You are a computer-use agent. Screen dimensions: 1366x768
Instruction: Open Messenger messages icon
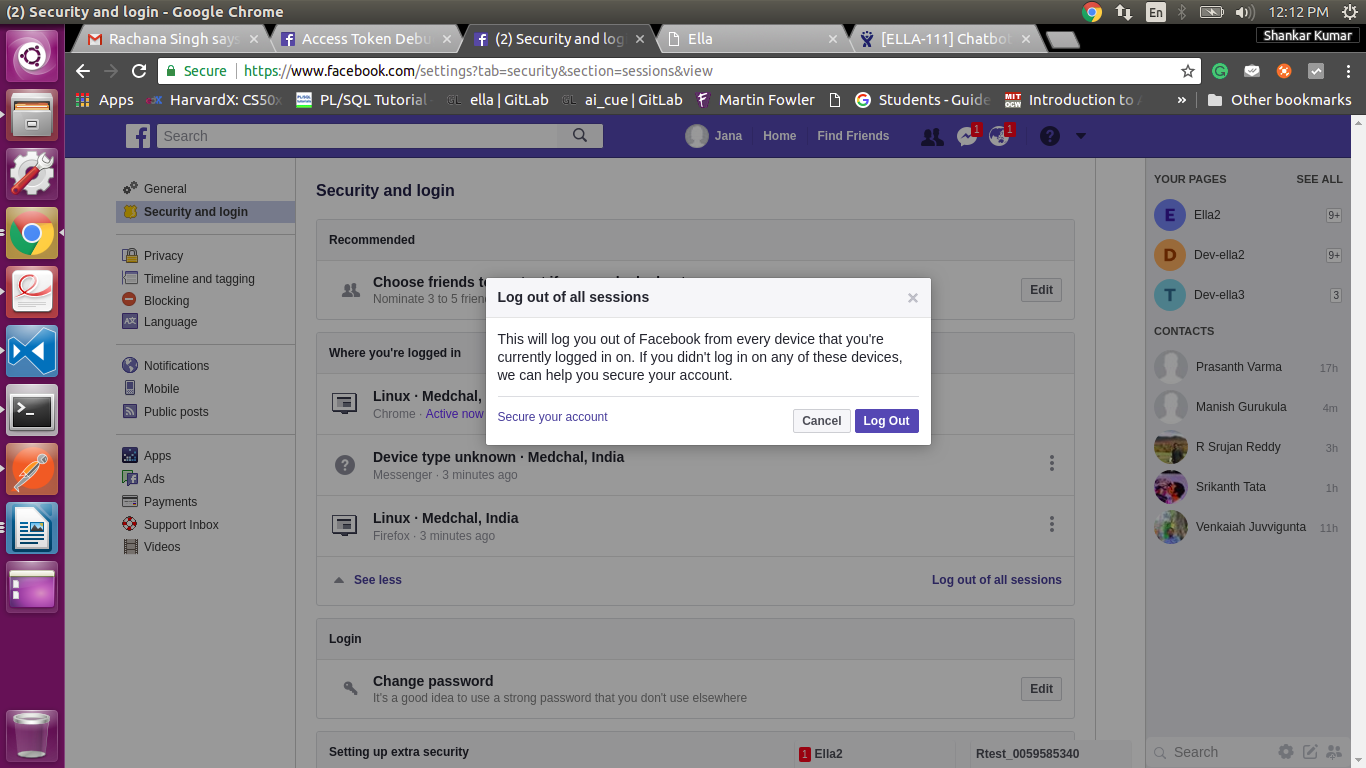967,137
